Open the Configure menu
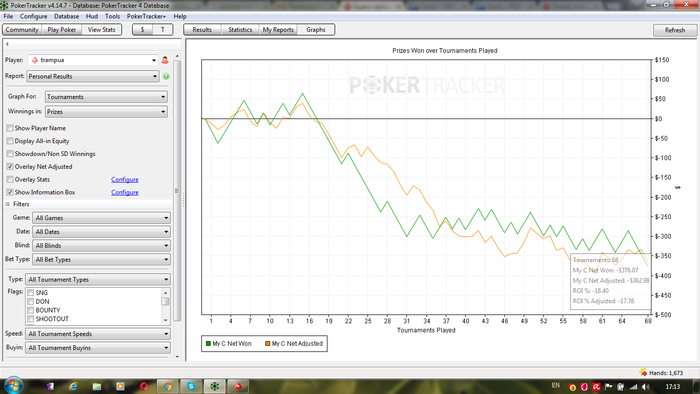This screenshot has height=394, width=700. click(x=33, y=17)
